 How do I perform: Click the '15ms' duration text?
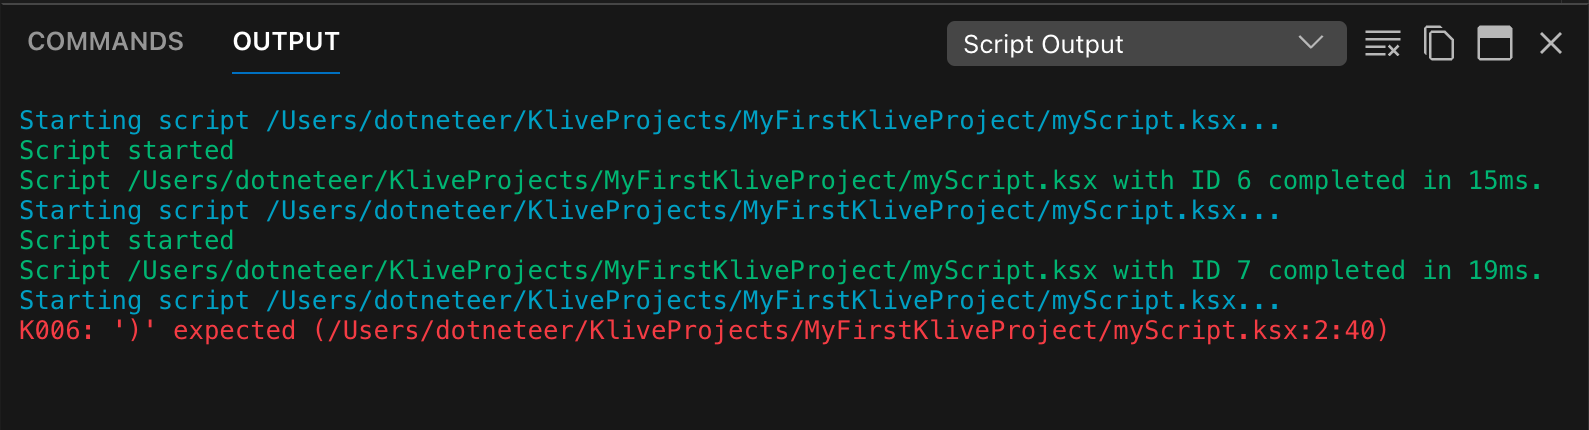point(1498,181)
